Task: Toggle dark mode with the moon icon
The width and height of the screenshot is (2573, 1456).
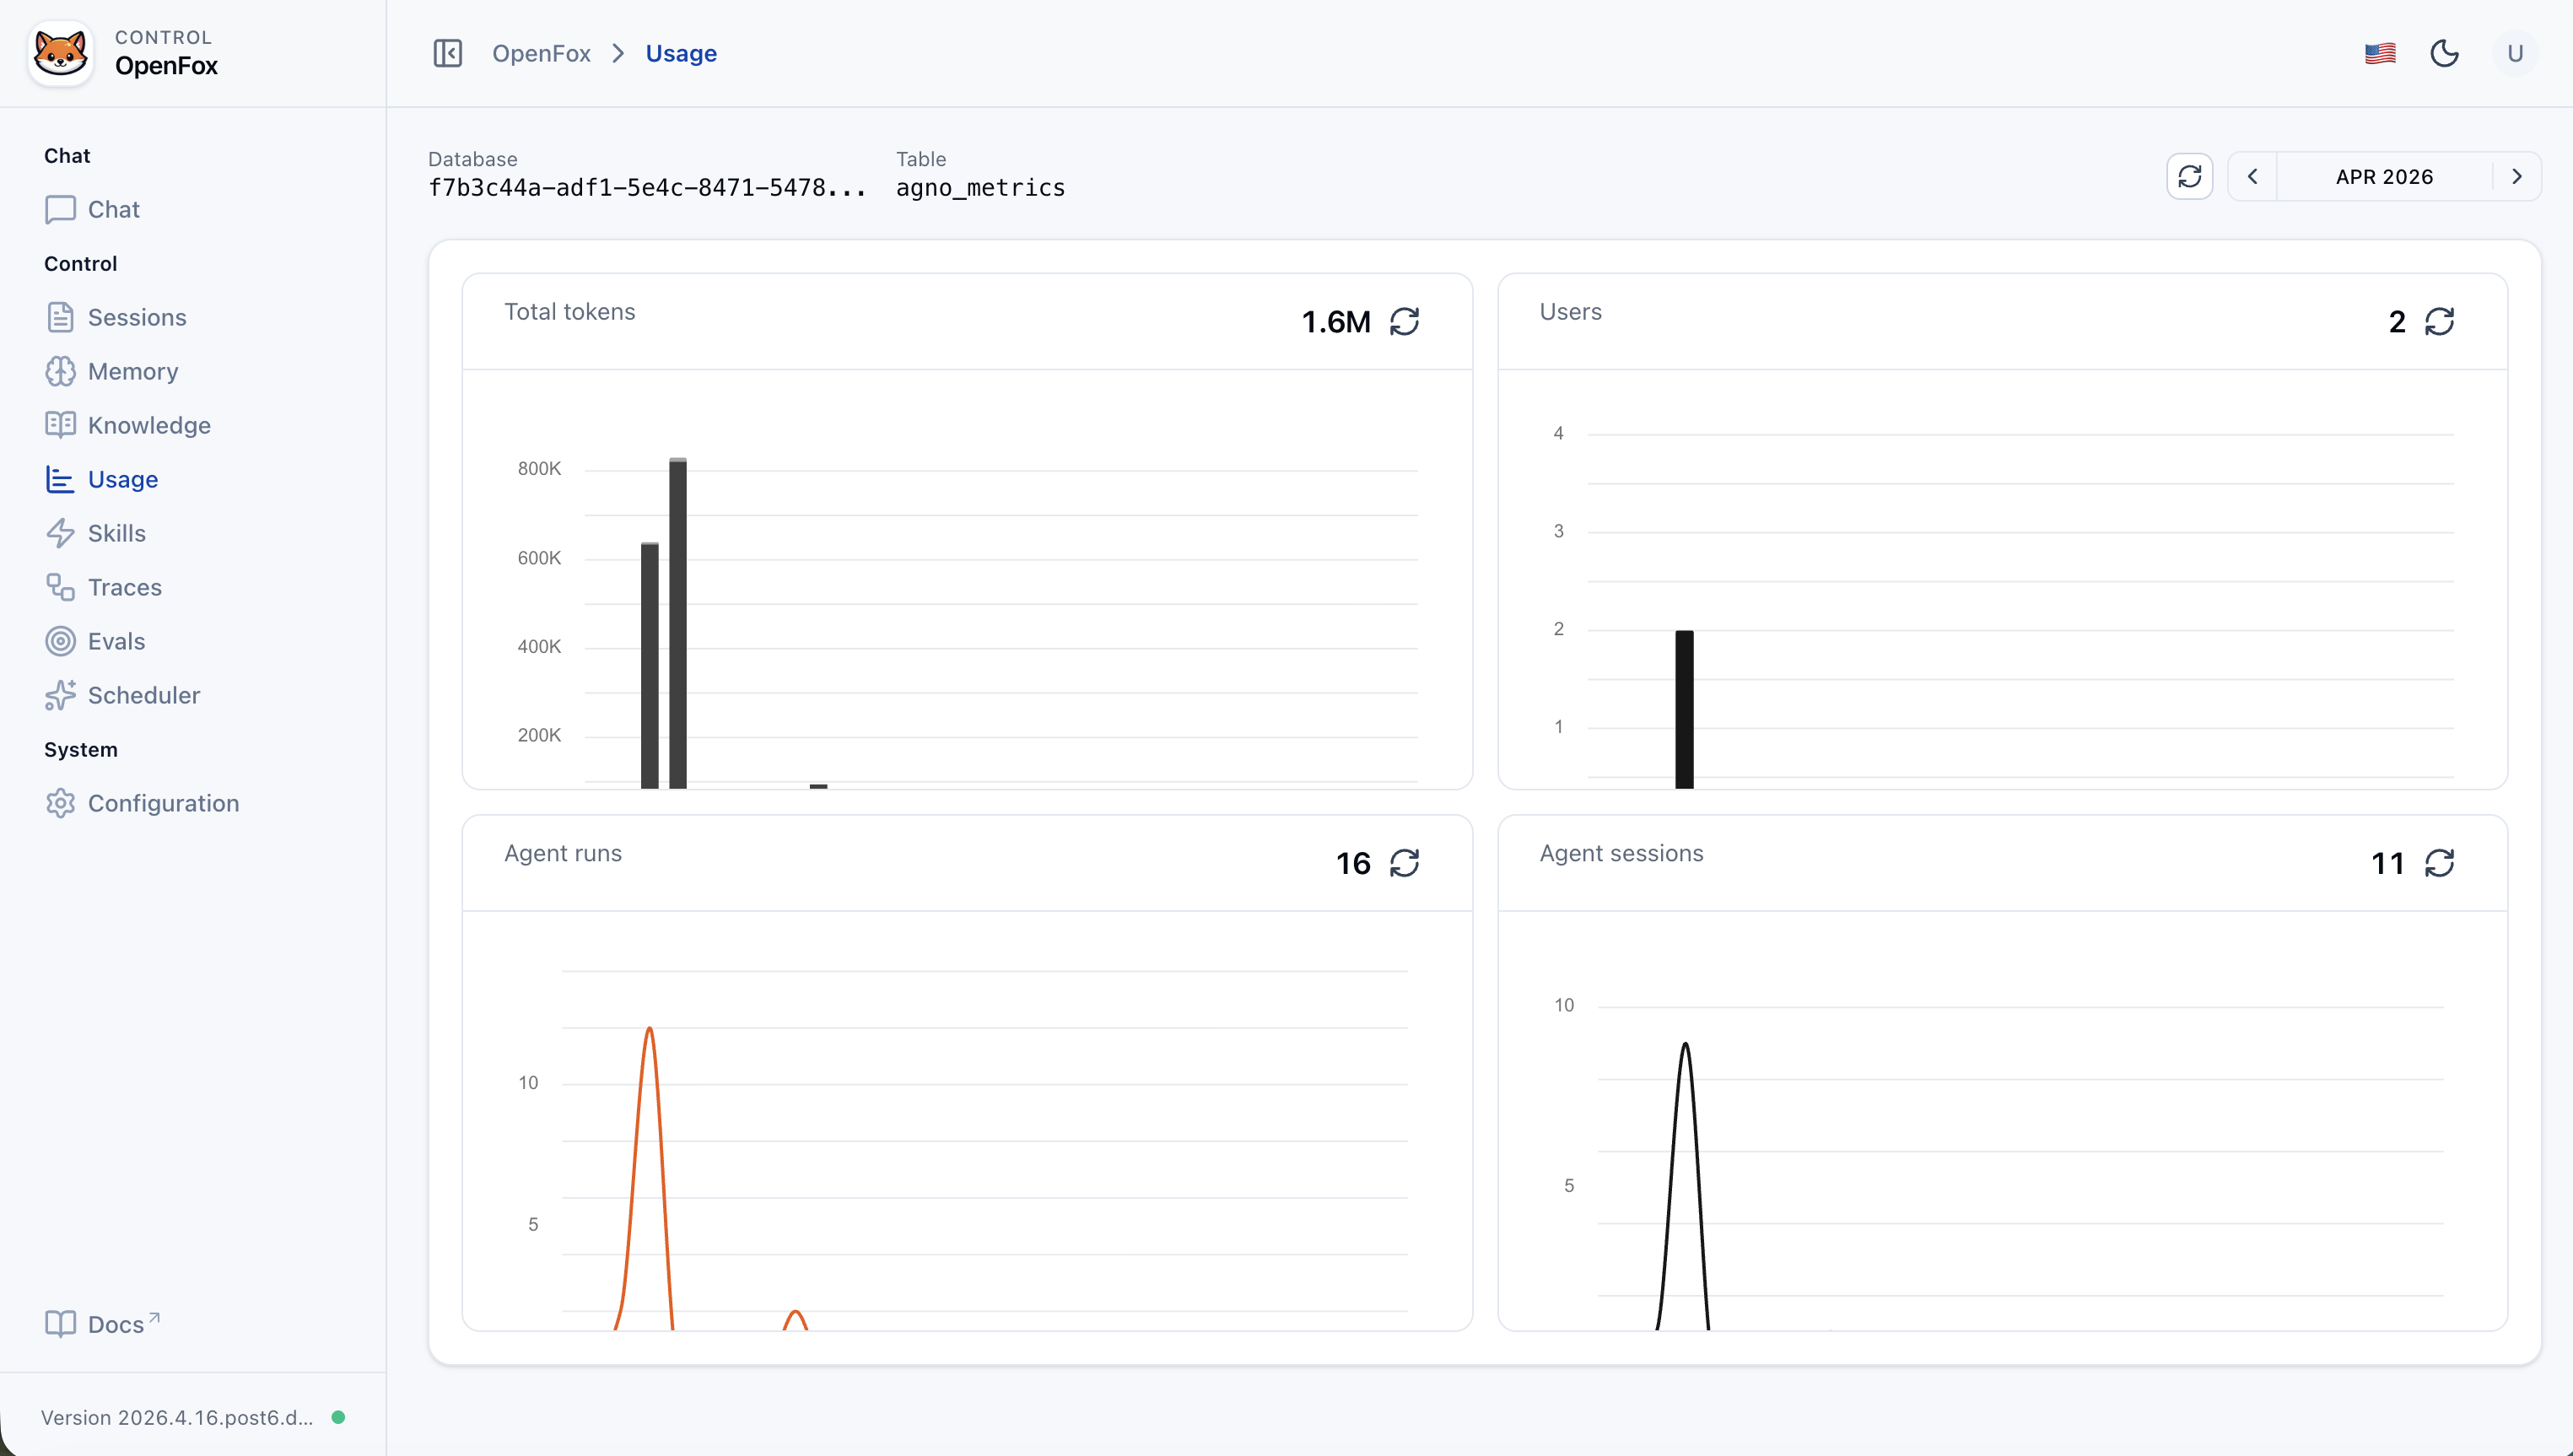Action: pyautogui.click(x=2445, y=53)
